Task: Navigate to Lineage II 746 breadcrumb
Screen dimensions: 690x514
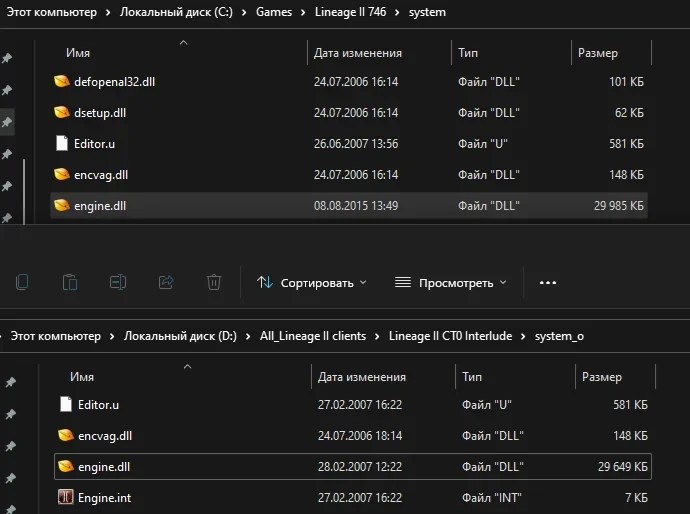Action: (x=350, y=12)
